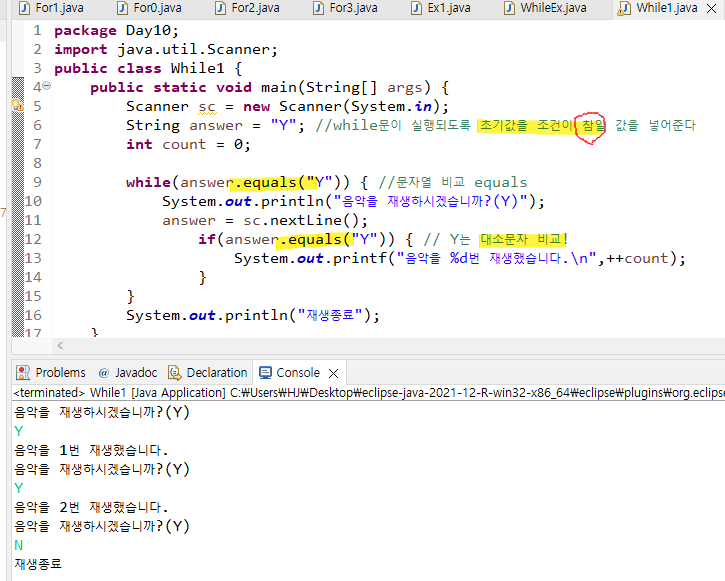Click line number 9 in the gutter
Viewport: 725px width, 581px height.
[37, 182]
